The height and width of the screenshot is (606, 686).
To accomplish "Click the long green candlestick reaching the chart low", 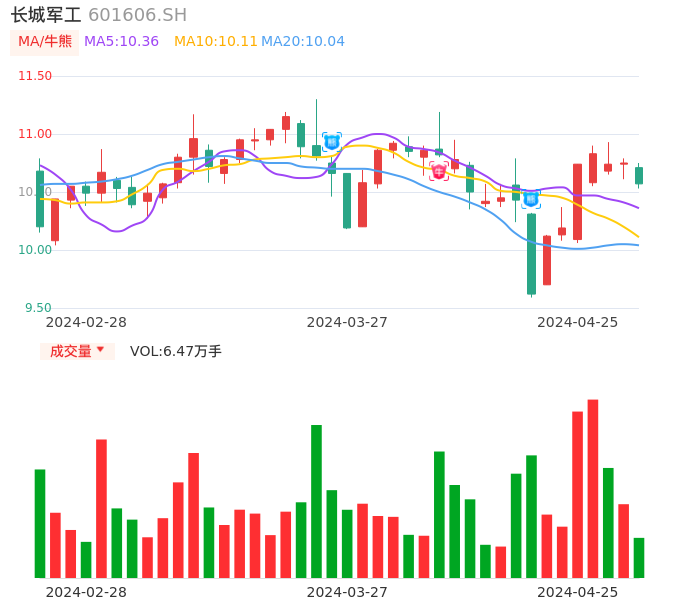I will (x=532, y=254).
